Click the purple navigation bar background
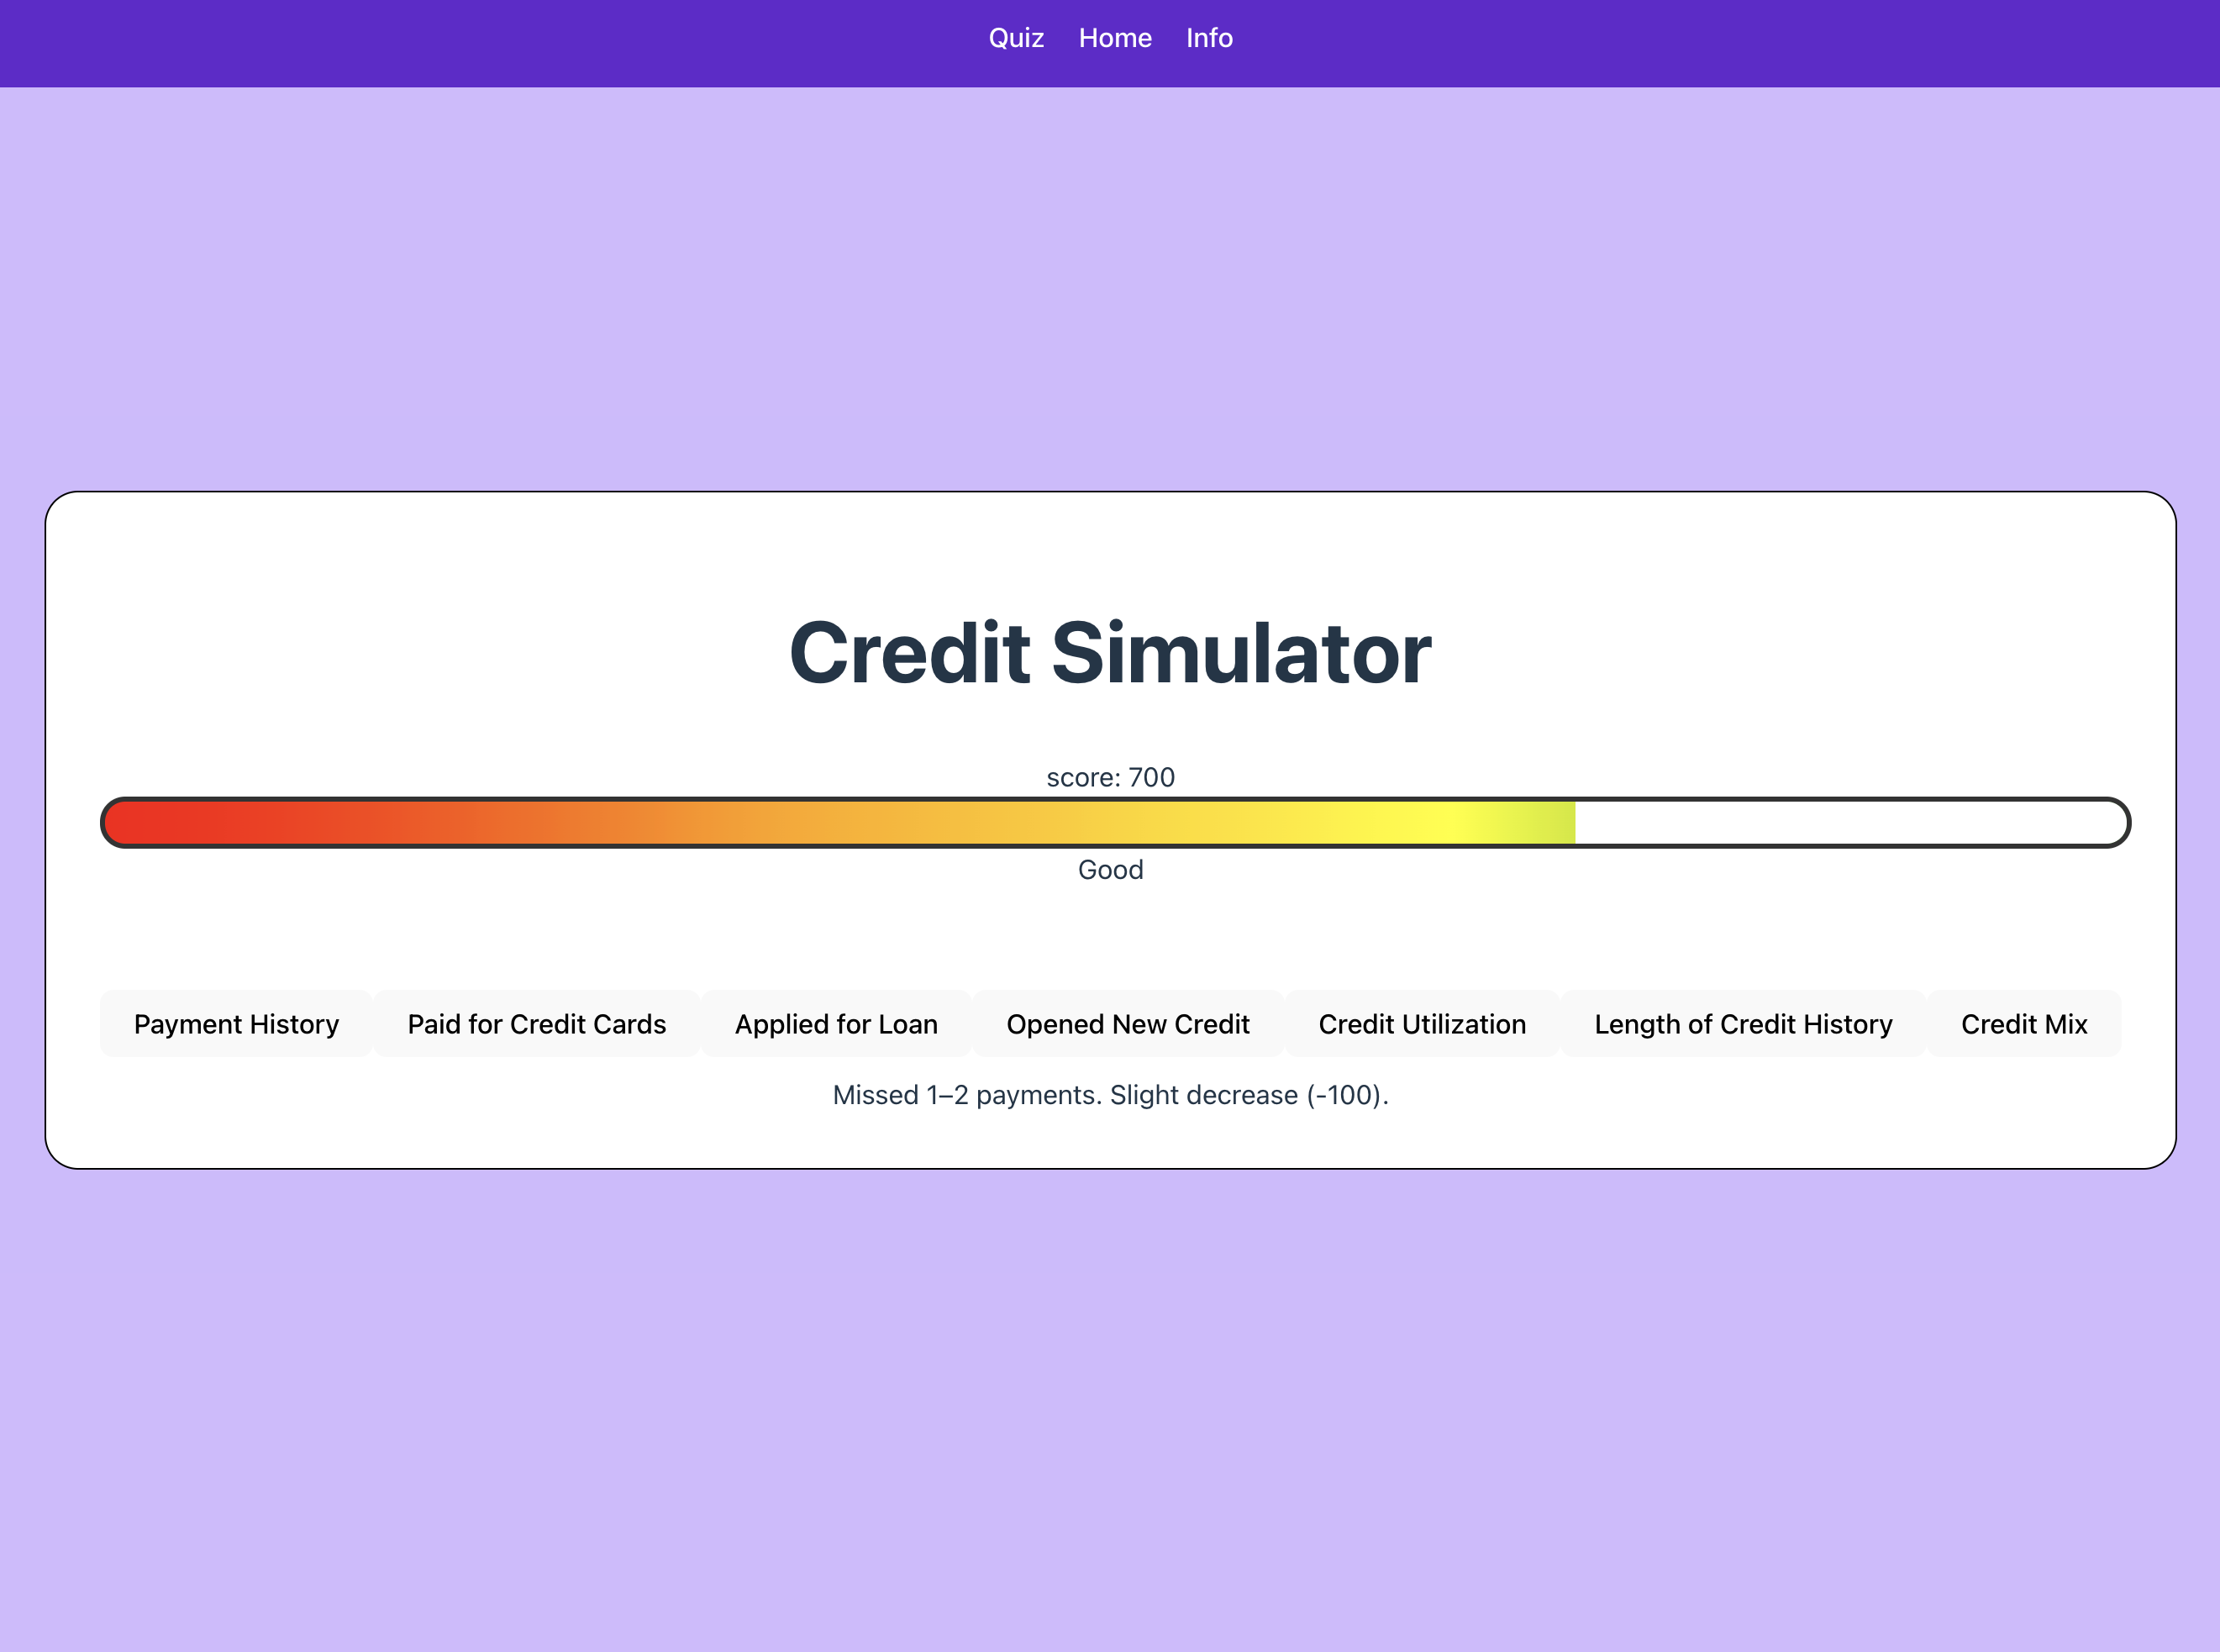This screenshot has width=2220, height=1652. coord(400,42)
